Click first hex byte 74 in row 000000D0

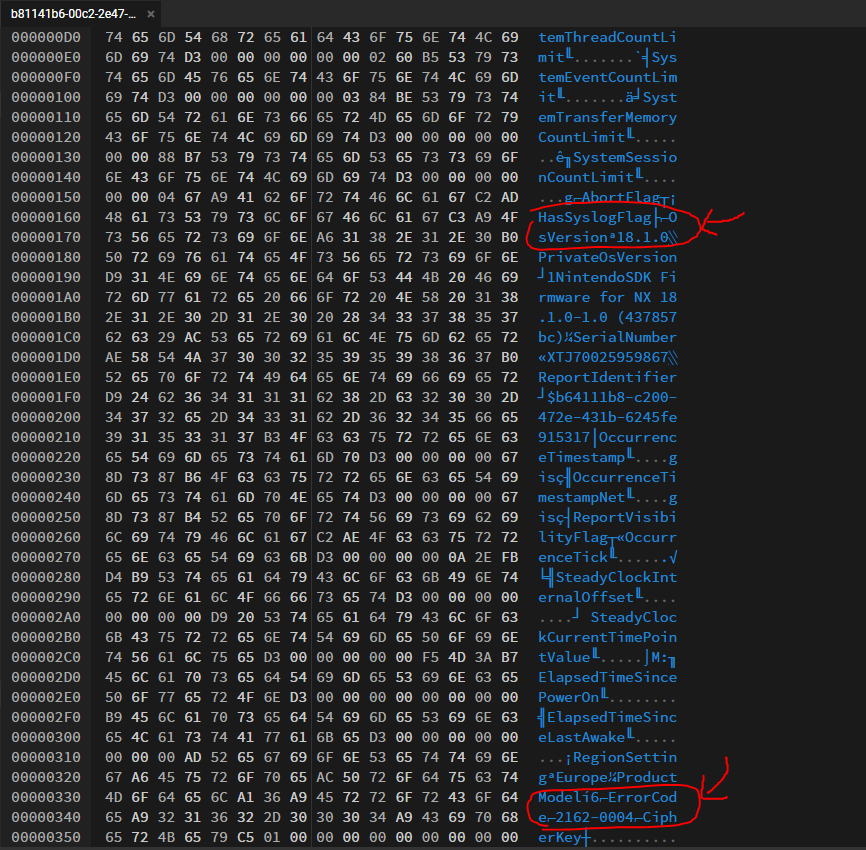point(114,38)
